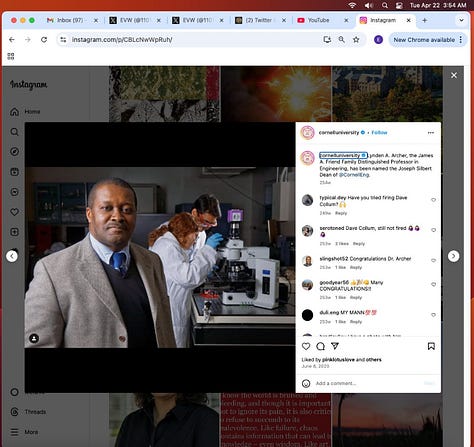Go to the previous post arrow
474x447 pixels.
click(x=12, y=256)
